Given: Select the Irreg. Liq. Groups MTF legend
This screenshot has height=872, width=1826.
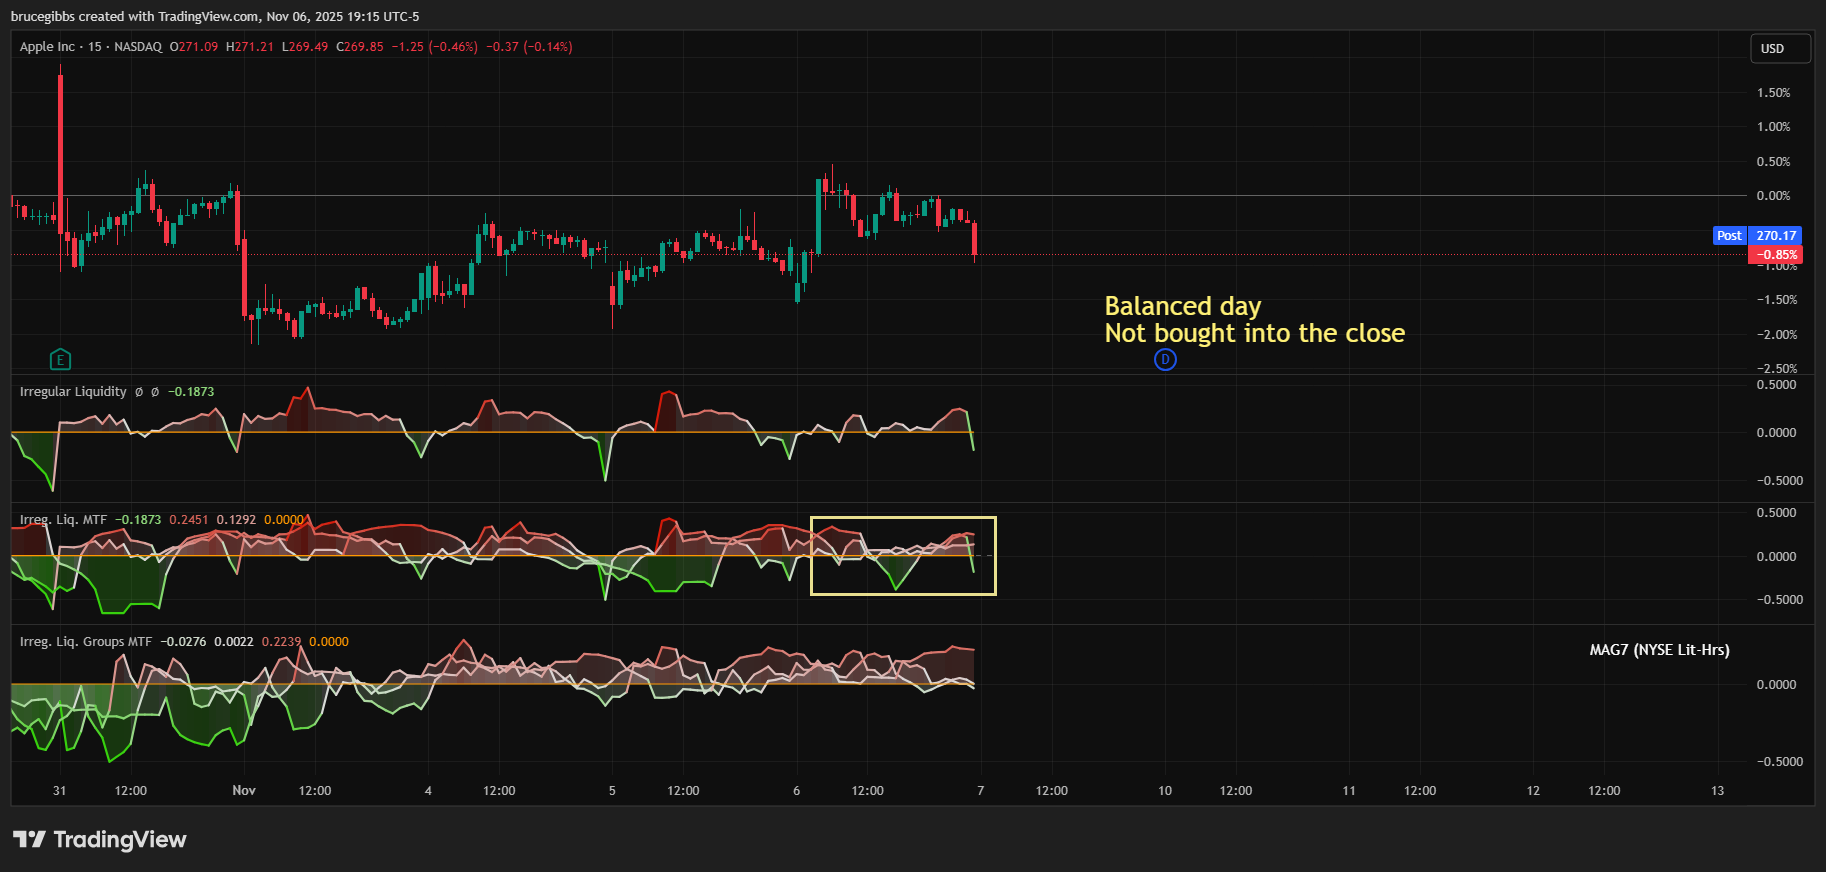Looking at the screenshot, I should 86,642.
